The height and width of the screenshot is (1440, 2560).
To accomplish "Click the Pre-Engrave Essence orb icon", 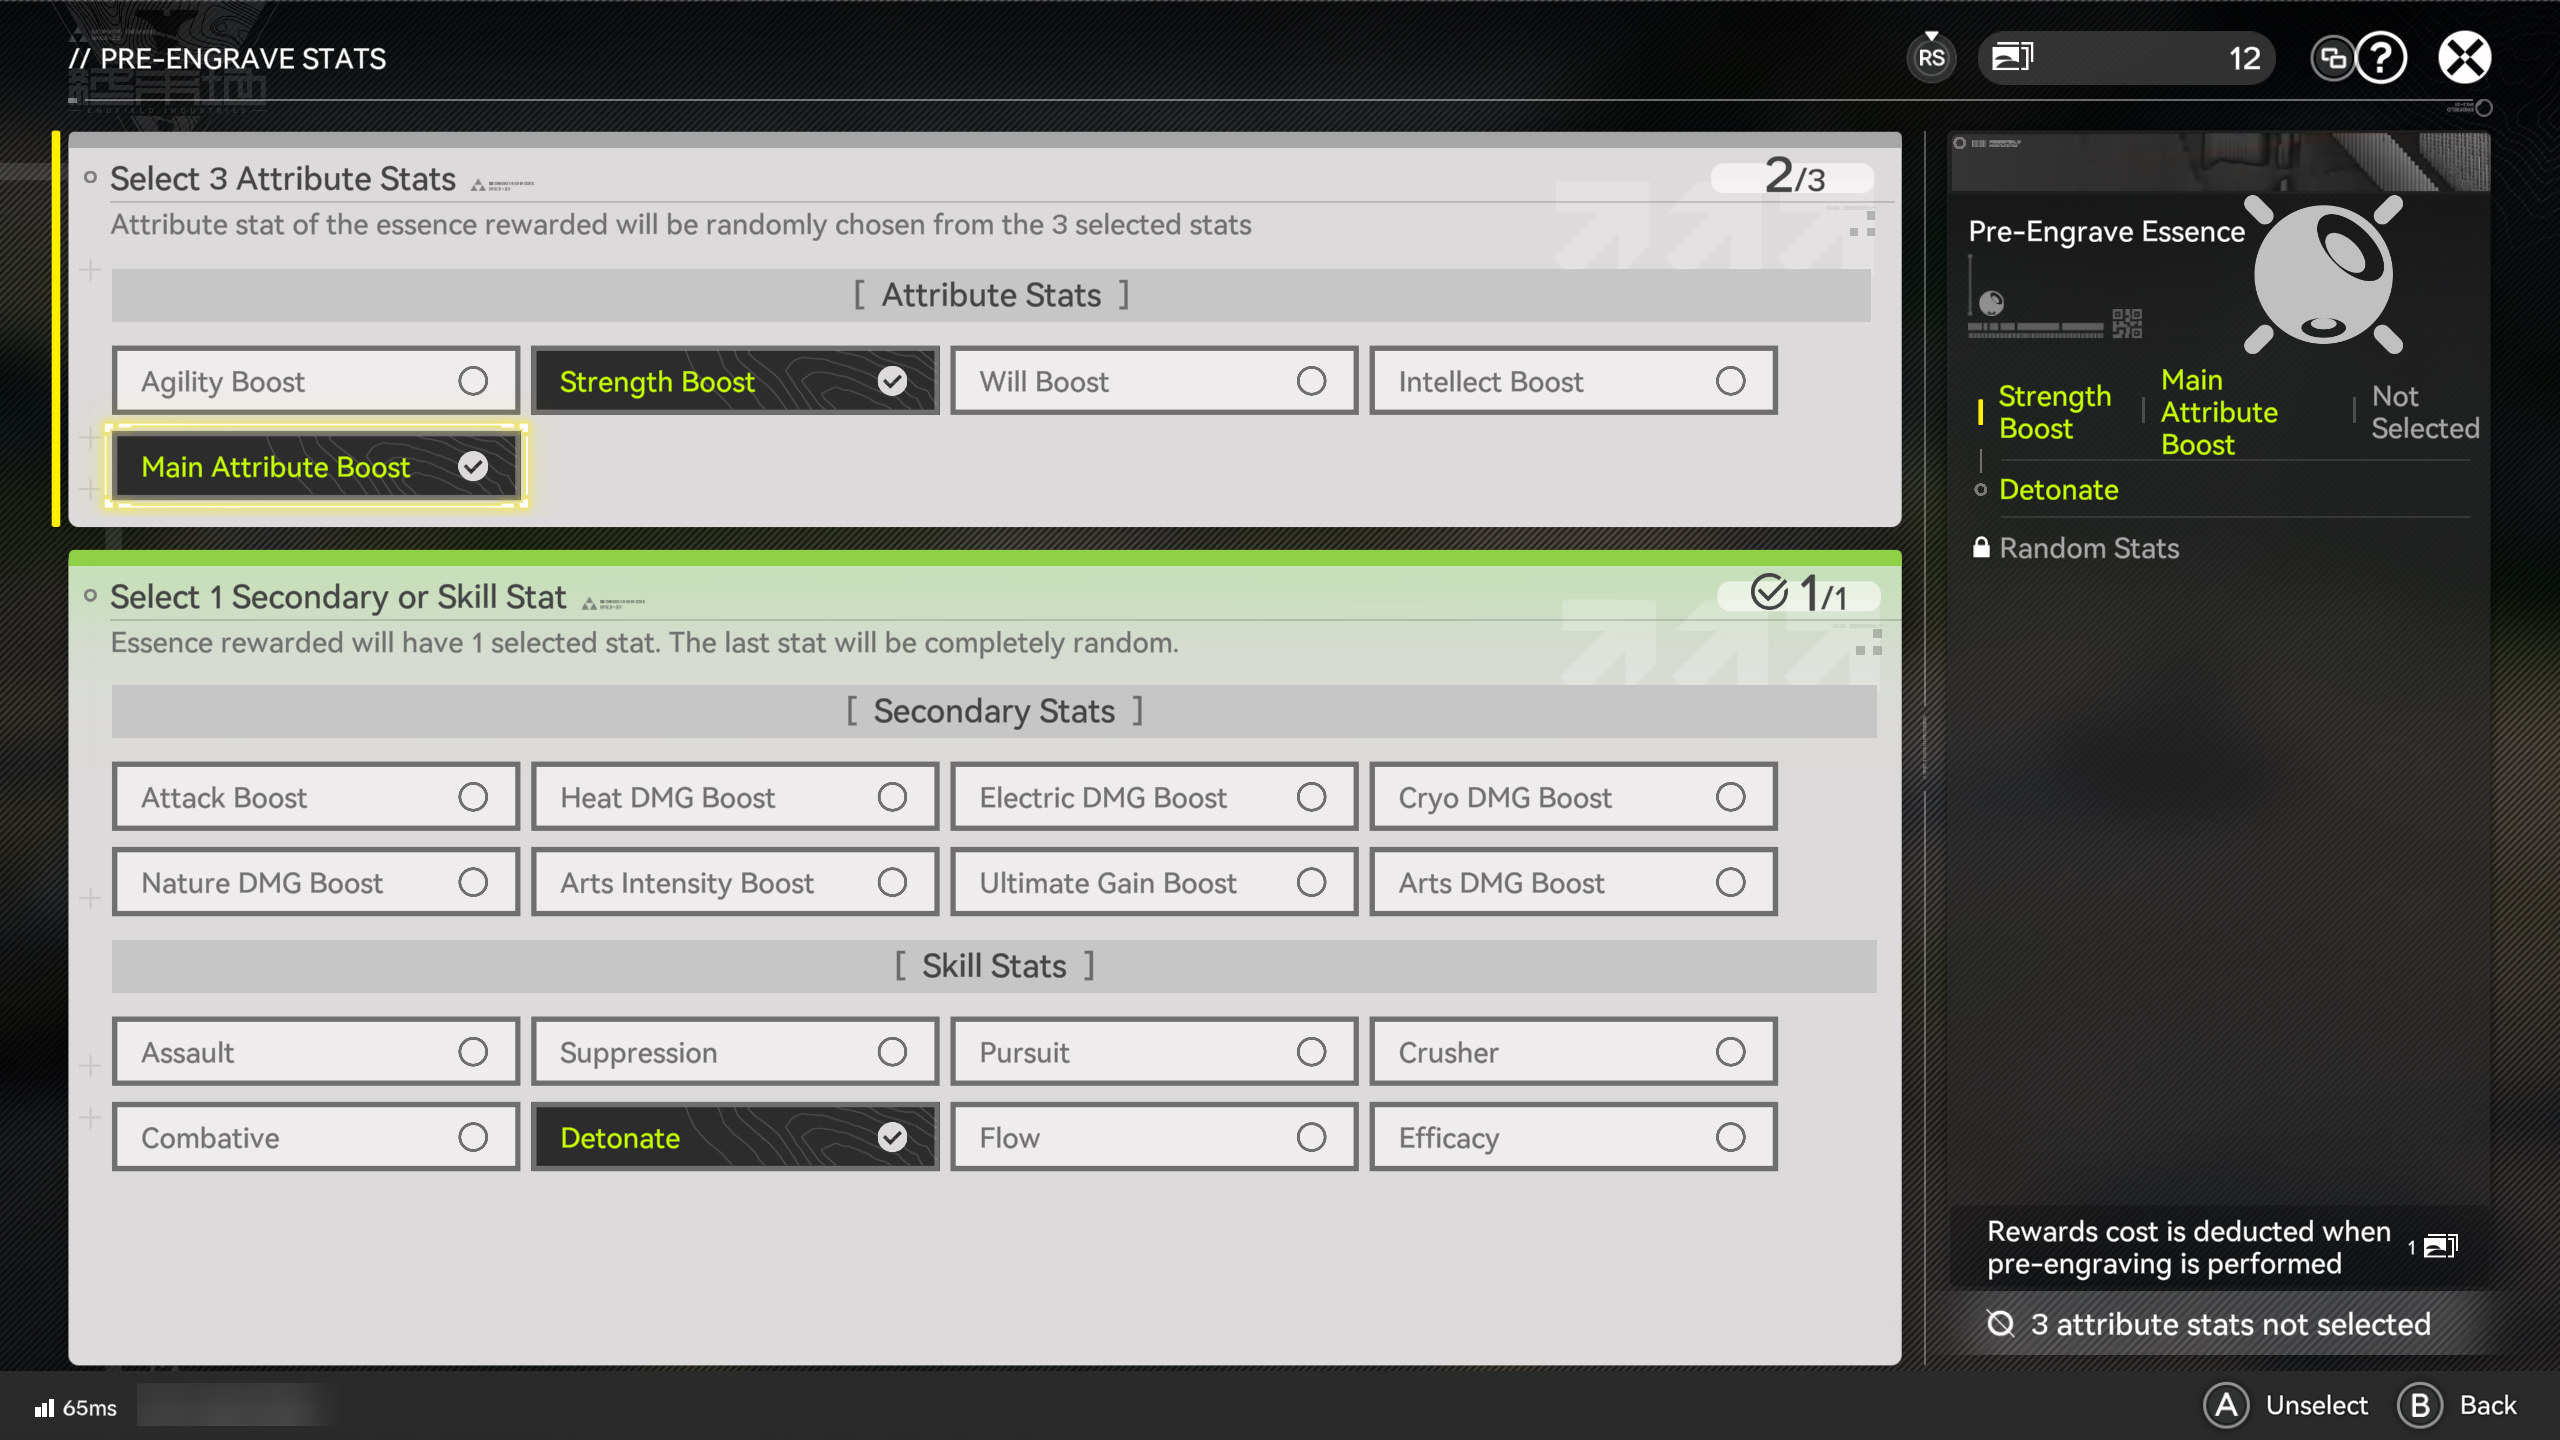I will [x=2323, y=274].
